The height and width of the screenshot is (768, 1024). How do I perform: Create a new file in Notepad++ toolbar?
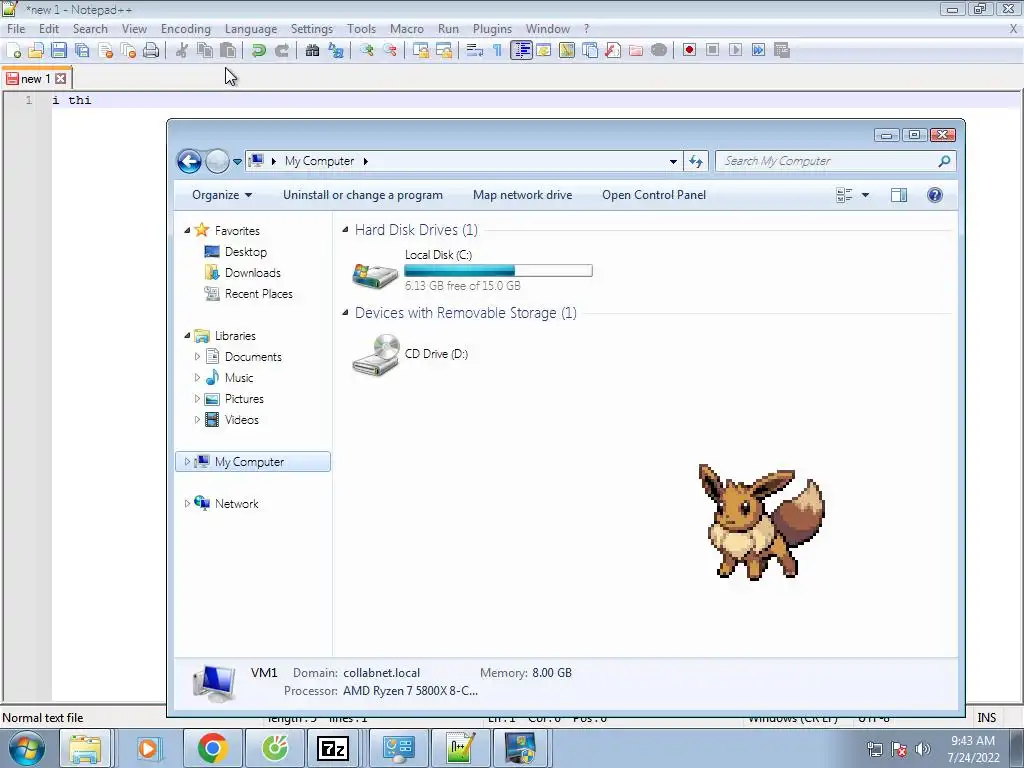point(13,50)
